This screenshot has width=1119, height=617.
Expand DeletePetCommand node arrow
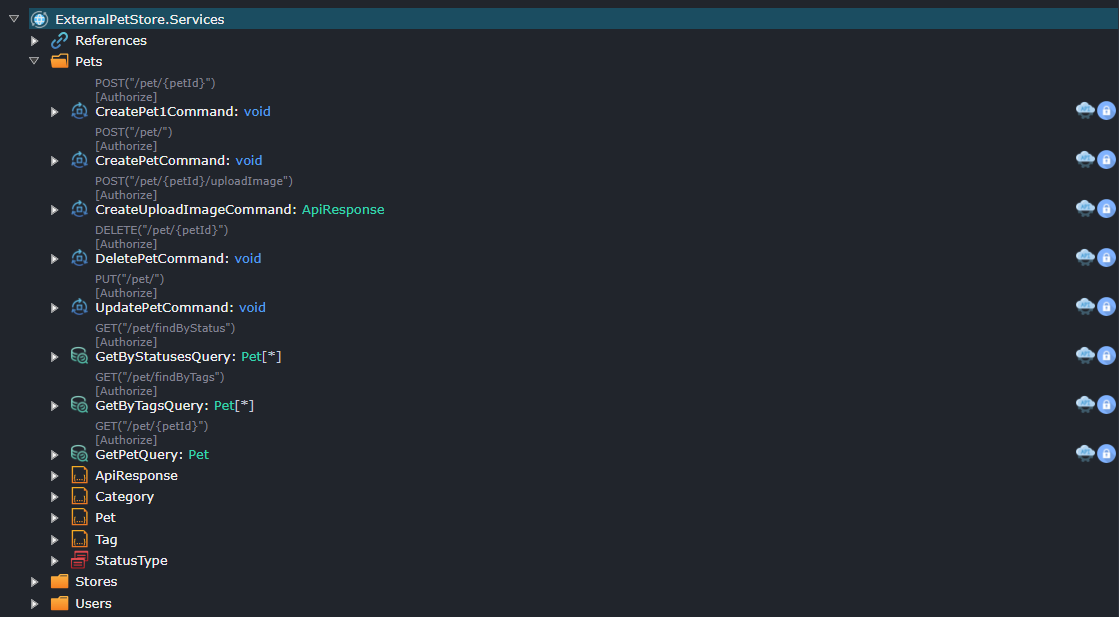click(x=54, y=259)
